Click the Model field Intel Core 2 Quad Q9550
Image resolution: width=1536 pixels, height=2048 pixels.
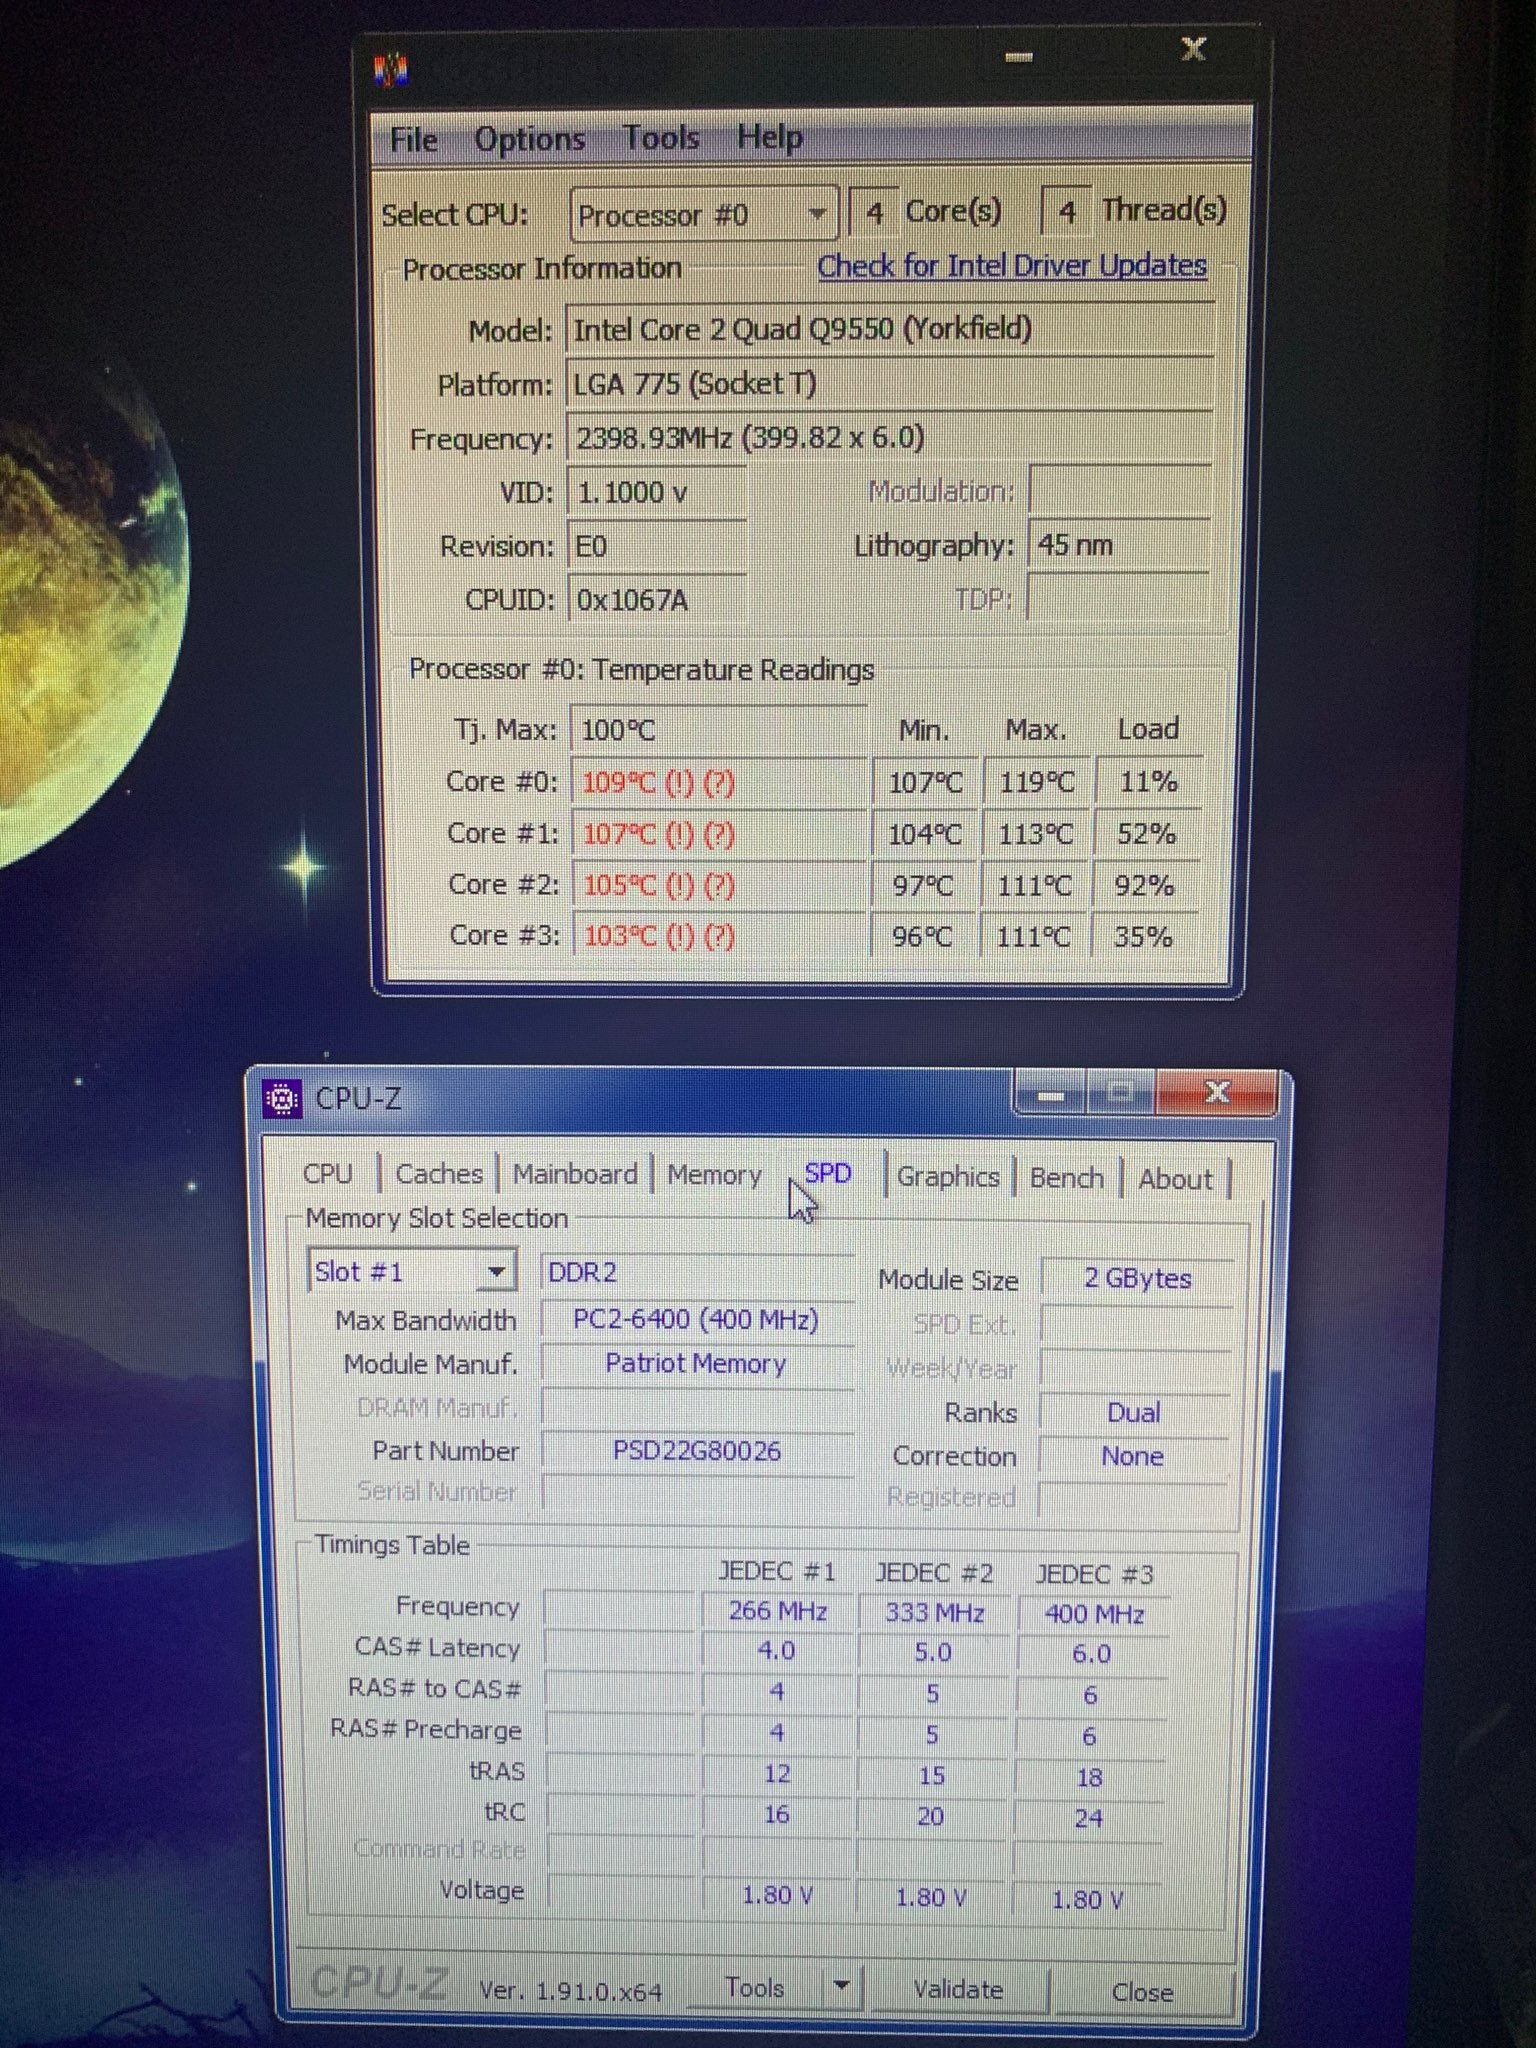[890, 330]
